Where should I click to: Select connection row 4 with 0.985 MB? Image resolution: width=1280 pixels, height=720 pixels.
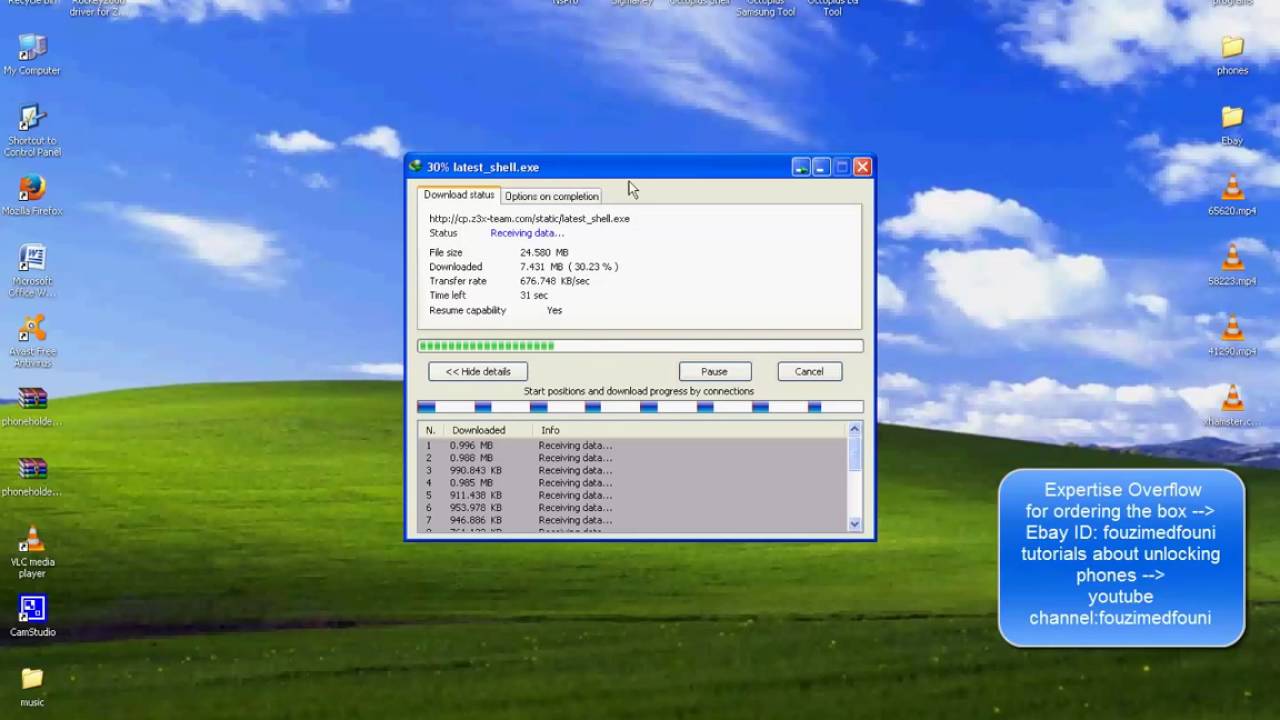tap(632, 483)
